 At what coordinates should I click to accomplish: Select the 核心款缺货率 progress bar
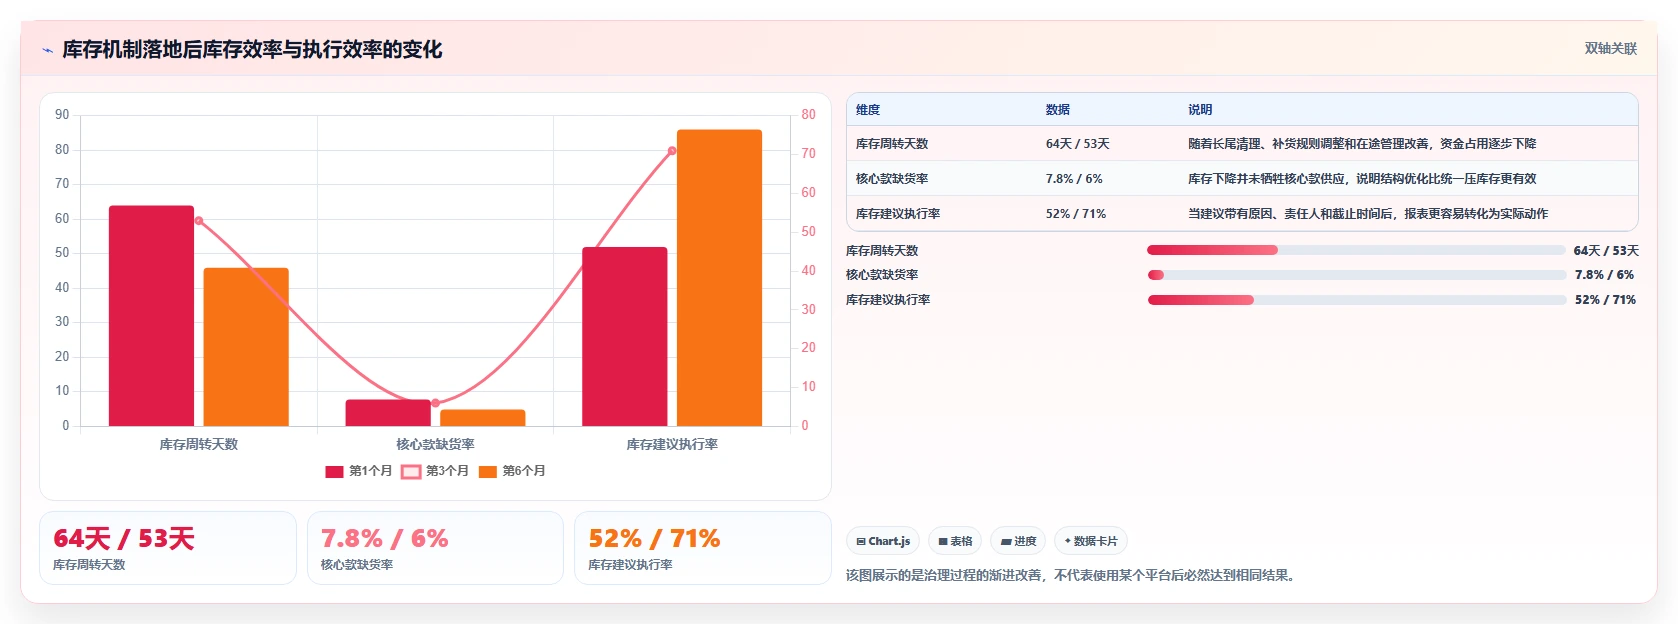[x=1356, y=275]
